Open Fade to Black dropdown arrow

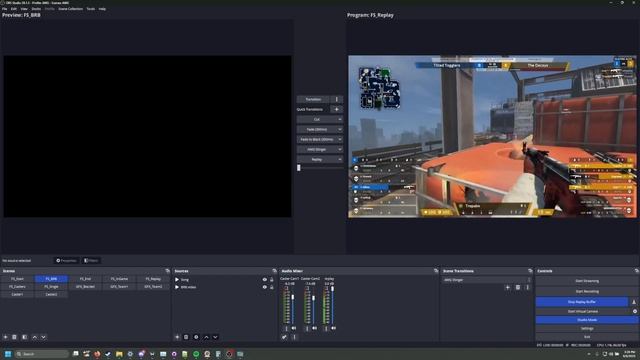click(x=340, y=140)
